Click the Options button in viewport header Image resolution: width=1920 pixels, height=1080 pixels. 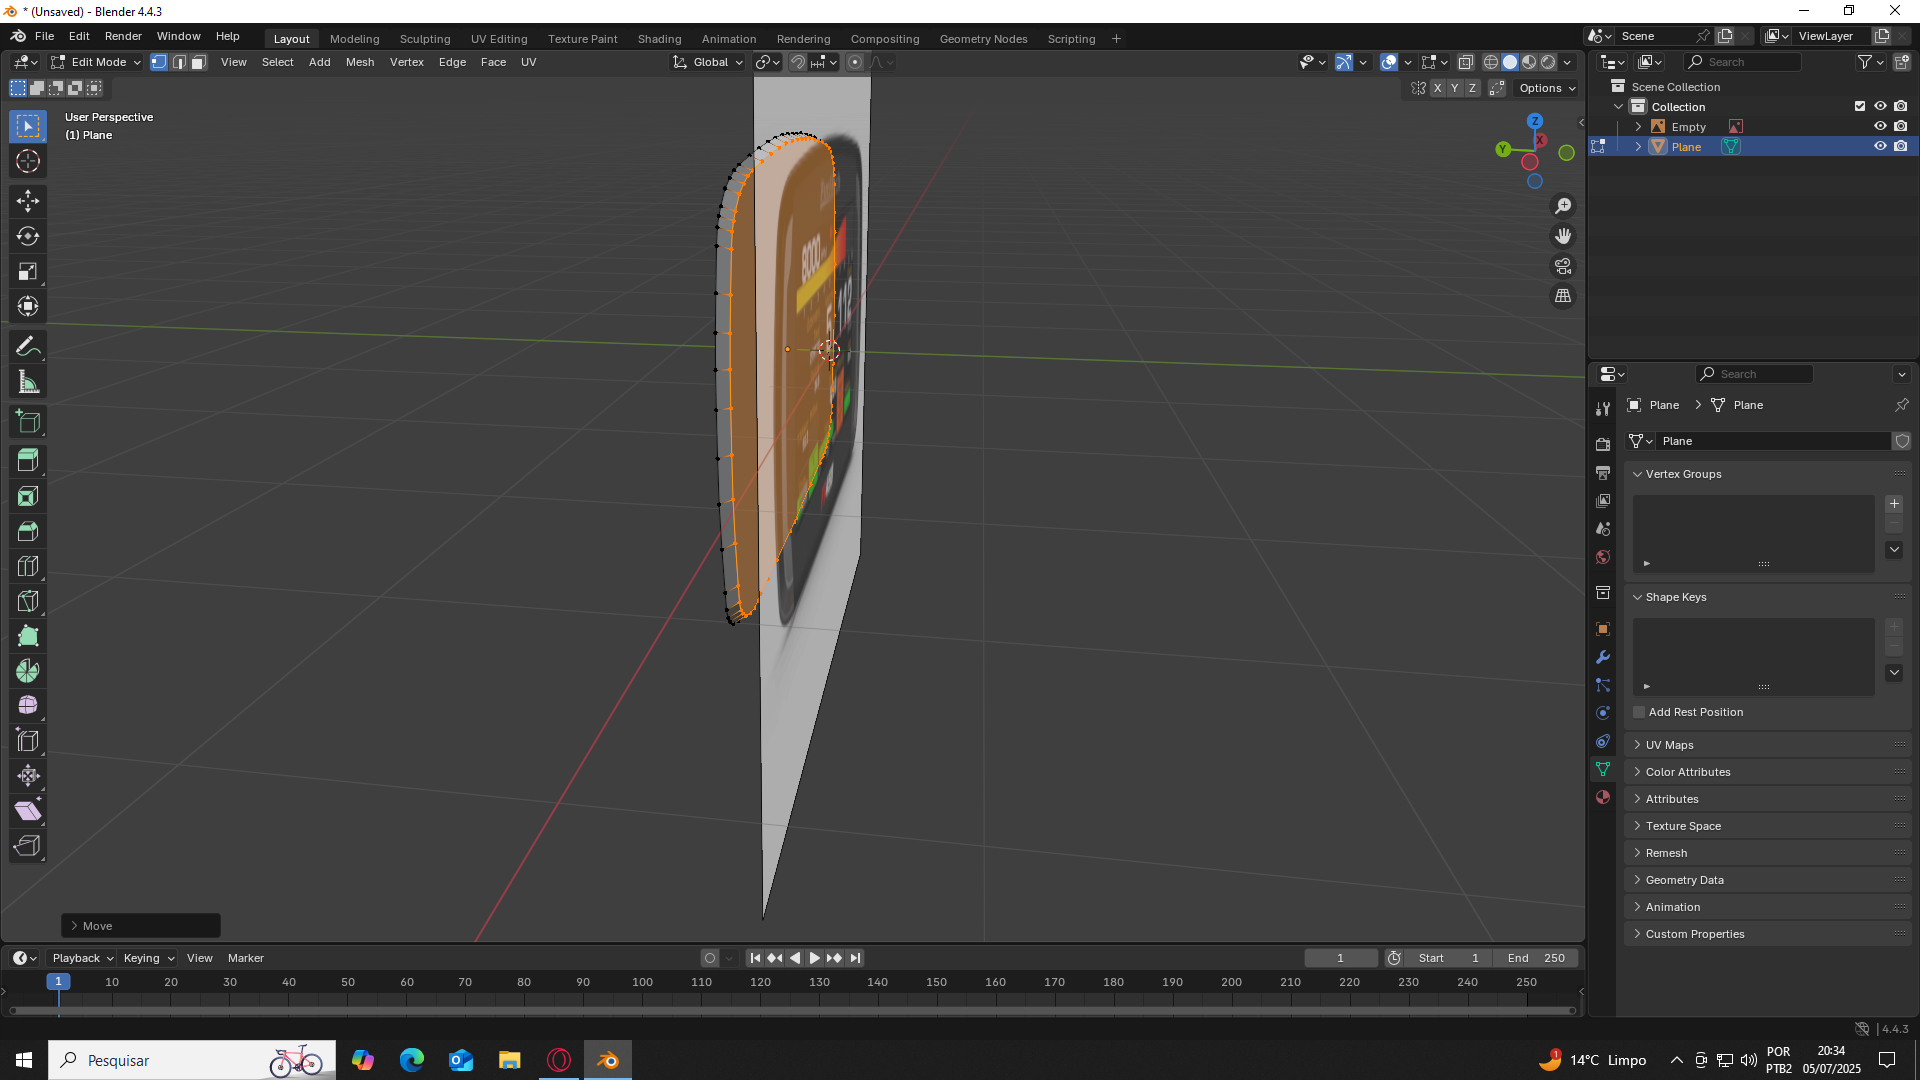[1546, 88]
